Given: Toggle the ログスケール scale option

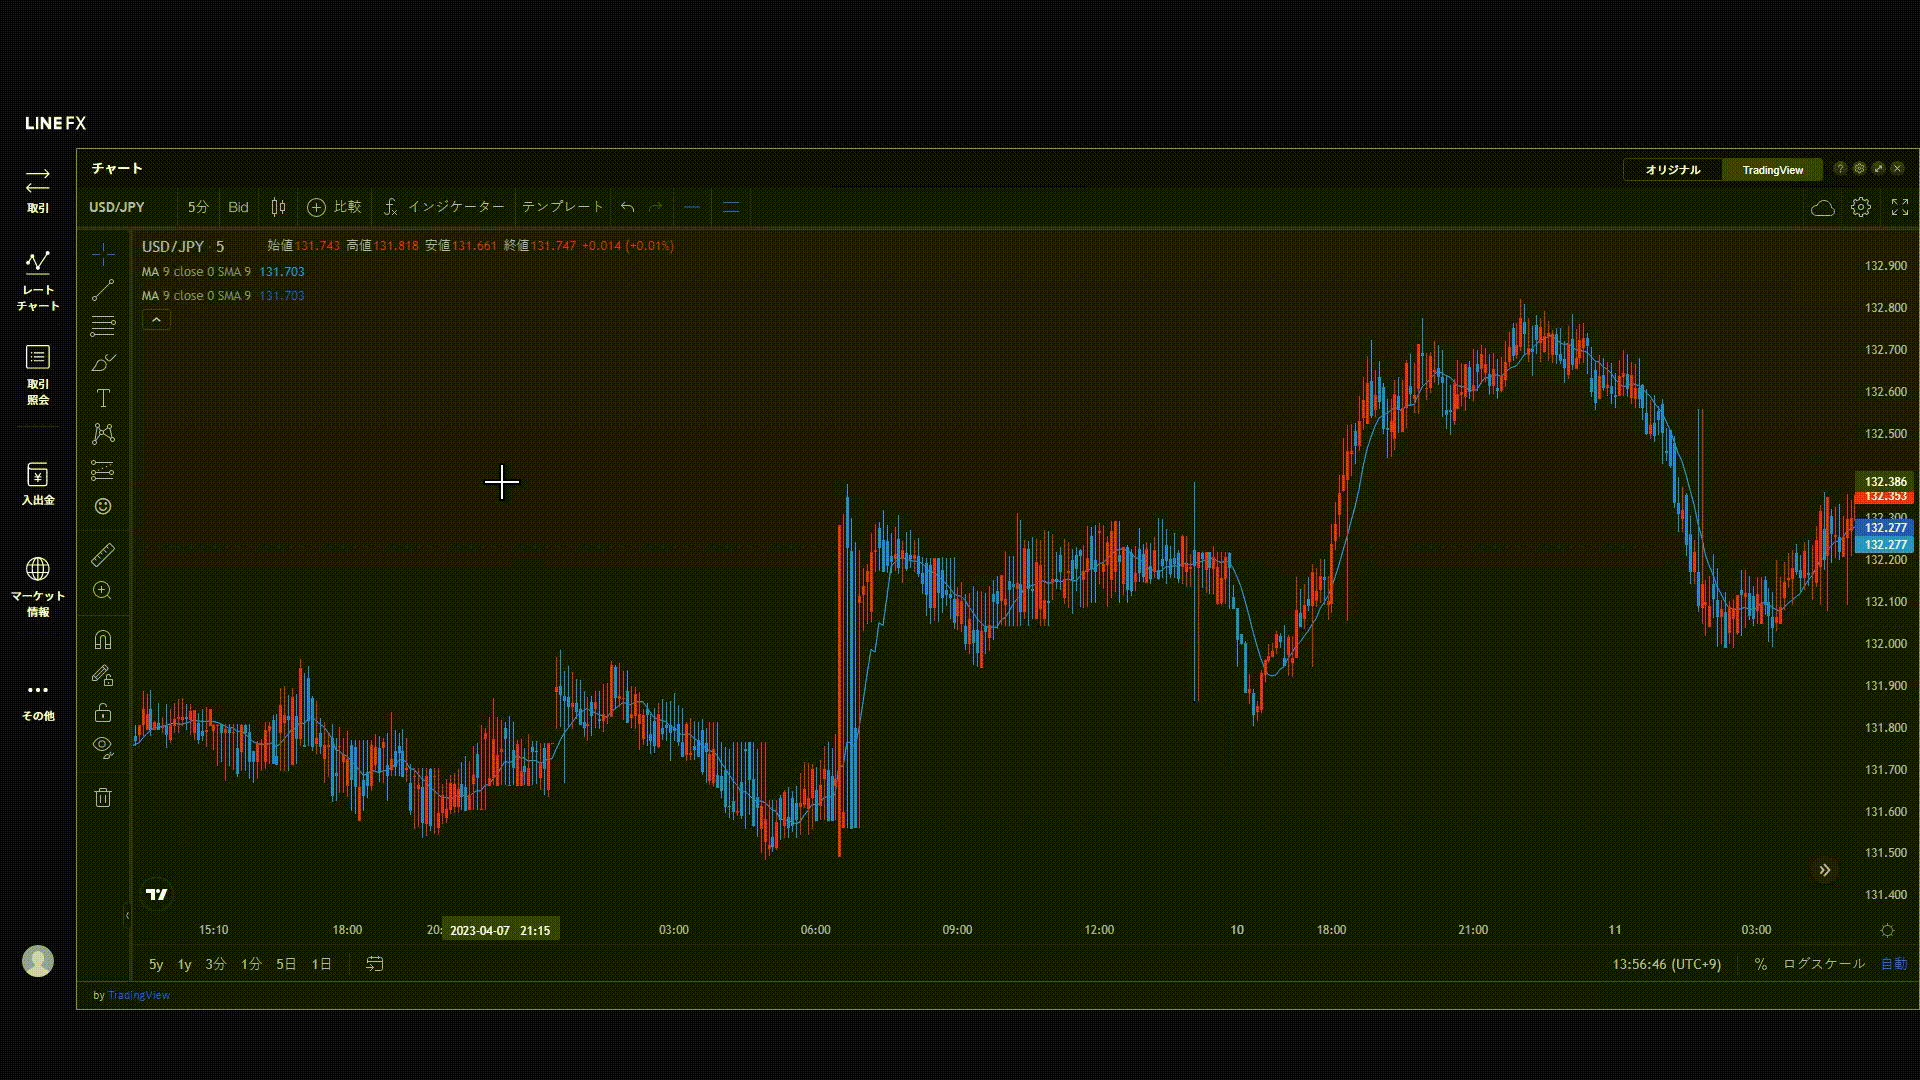Looking at the screenshot, I should (x=1823, y=964).
